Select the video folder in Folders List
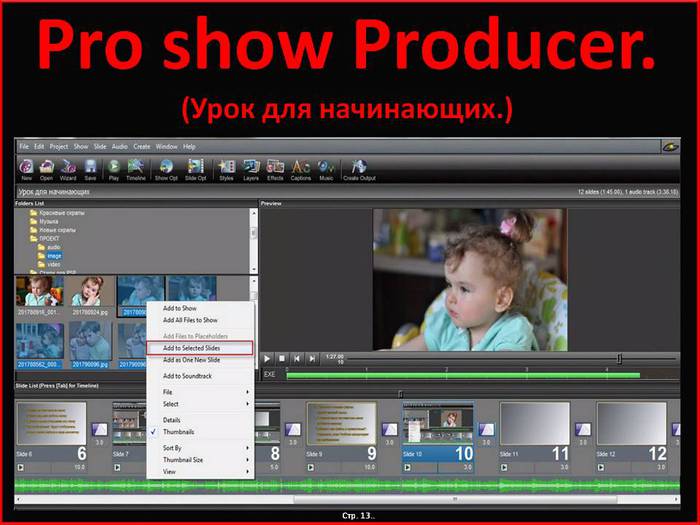Screen dimensions: 700x525 49,264
